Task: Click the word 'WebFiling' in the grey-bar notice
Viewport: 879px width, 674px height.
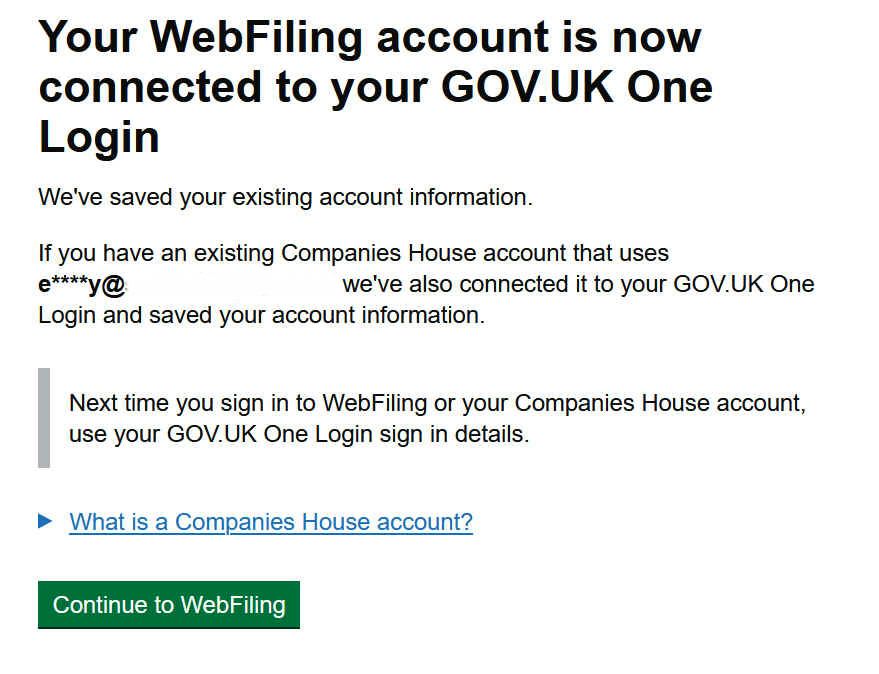Action: [375, 404]
